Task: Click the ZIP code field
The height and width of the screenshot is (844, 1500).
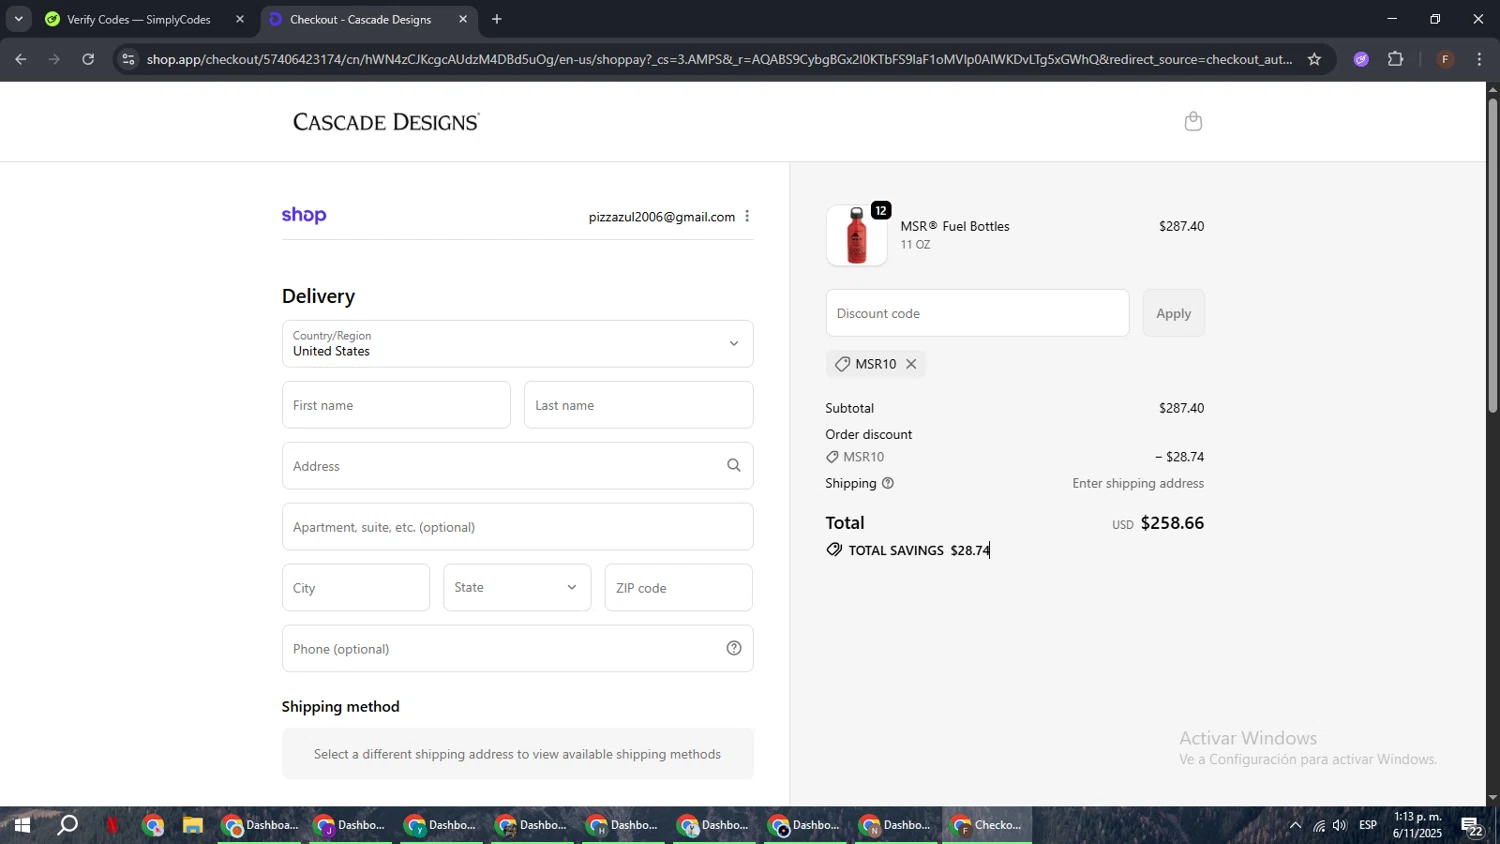Action: pyautogui.click(x=678, y=588)
